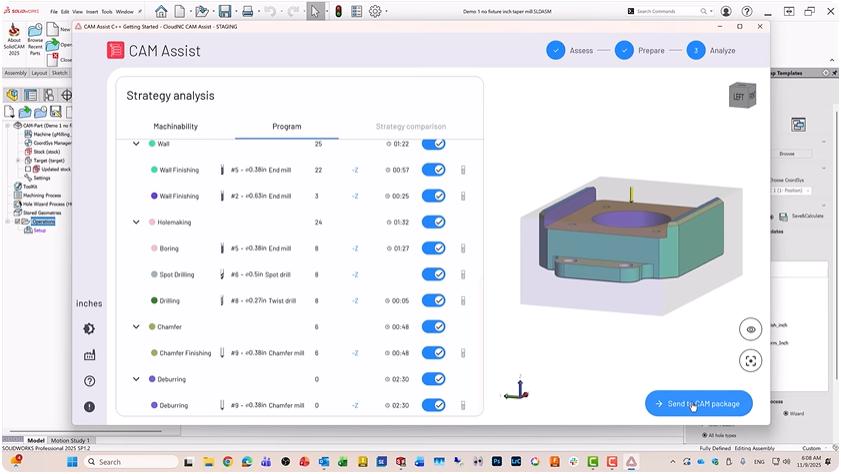Open the SolidWorks Tools menu
This screenshot has height=474, width=841.
tap(107, 11)
